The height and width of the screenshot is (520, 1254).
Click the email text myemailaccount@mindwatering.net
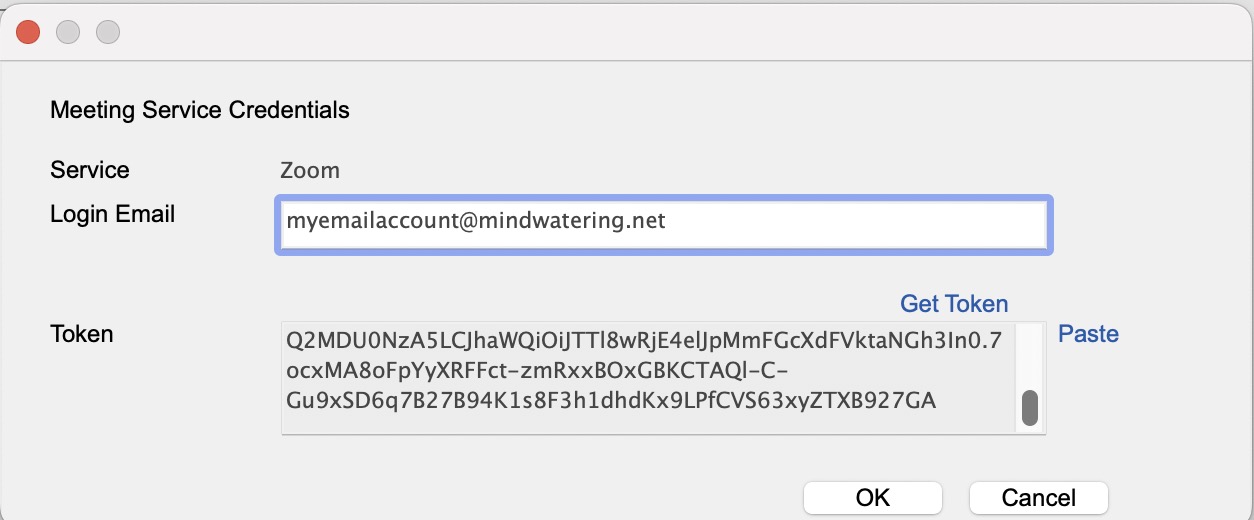(x=476, y=220)
